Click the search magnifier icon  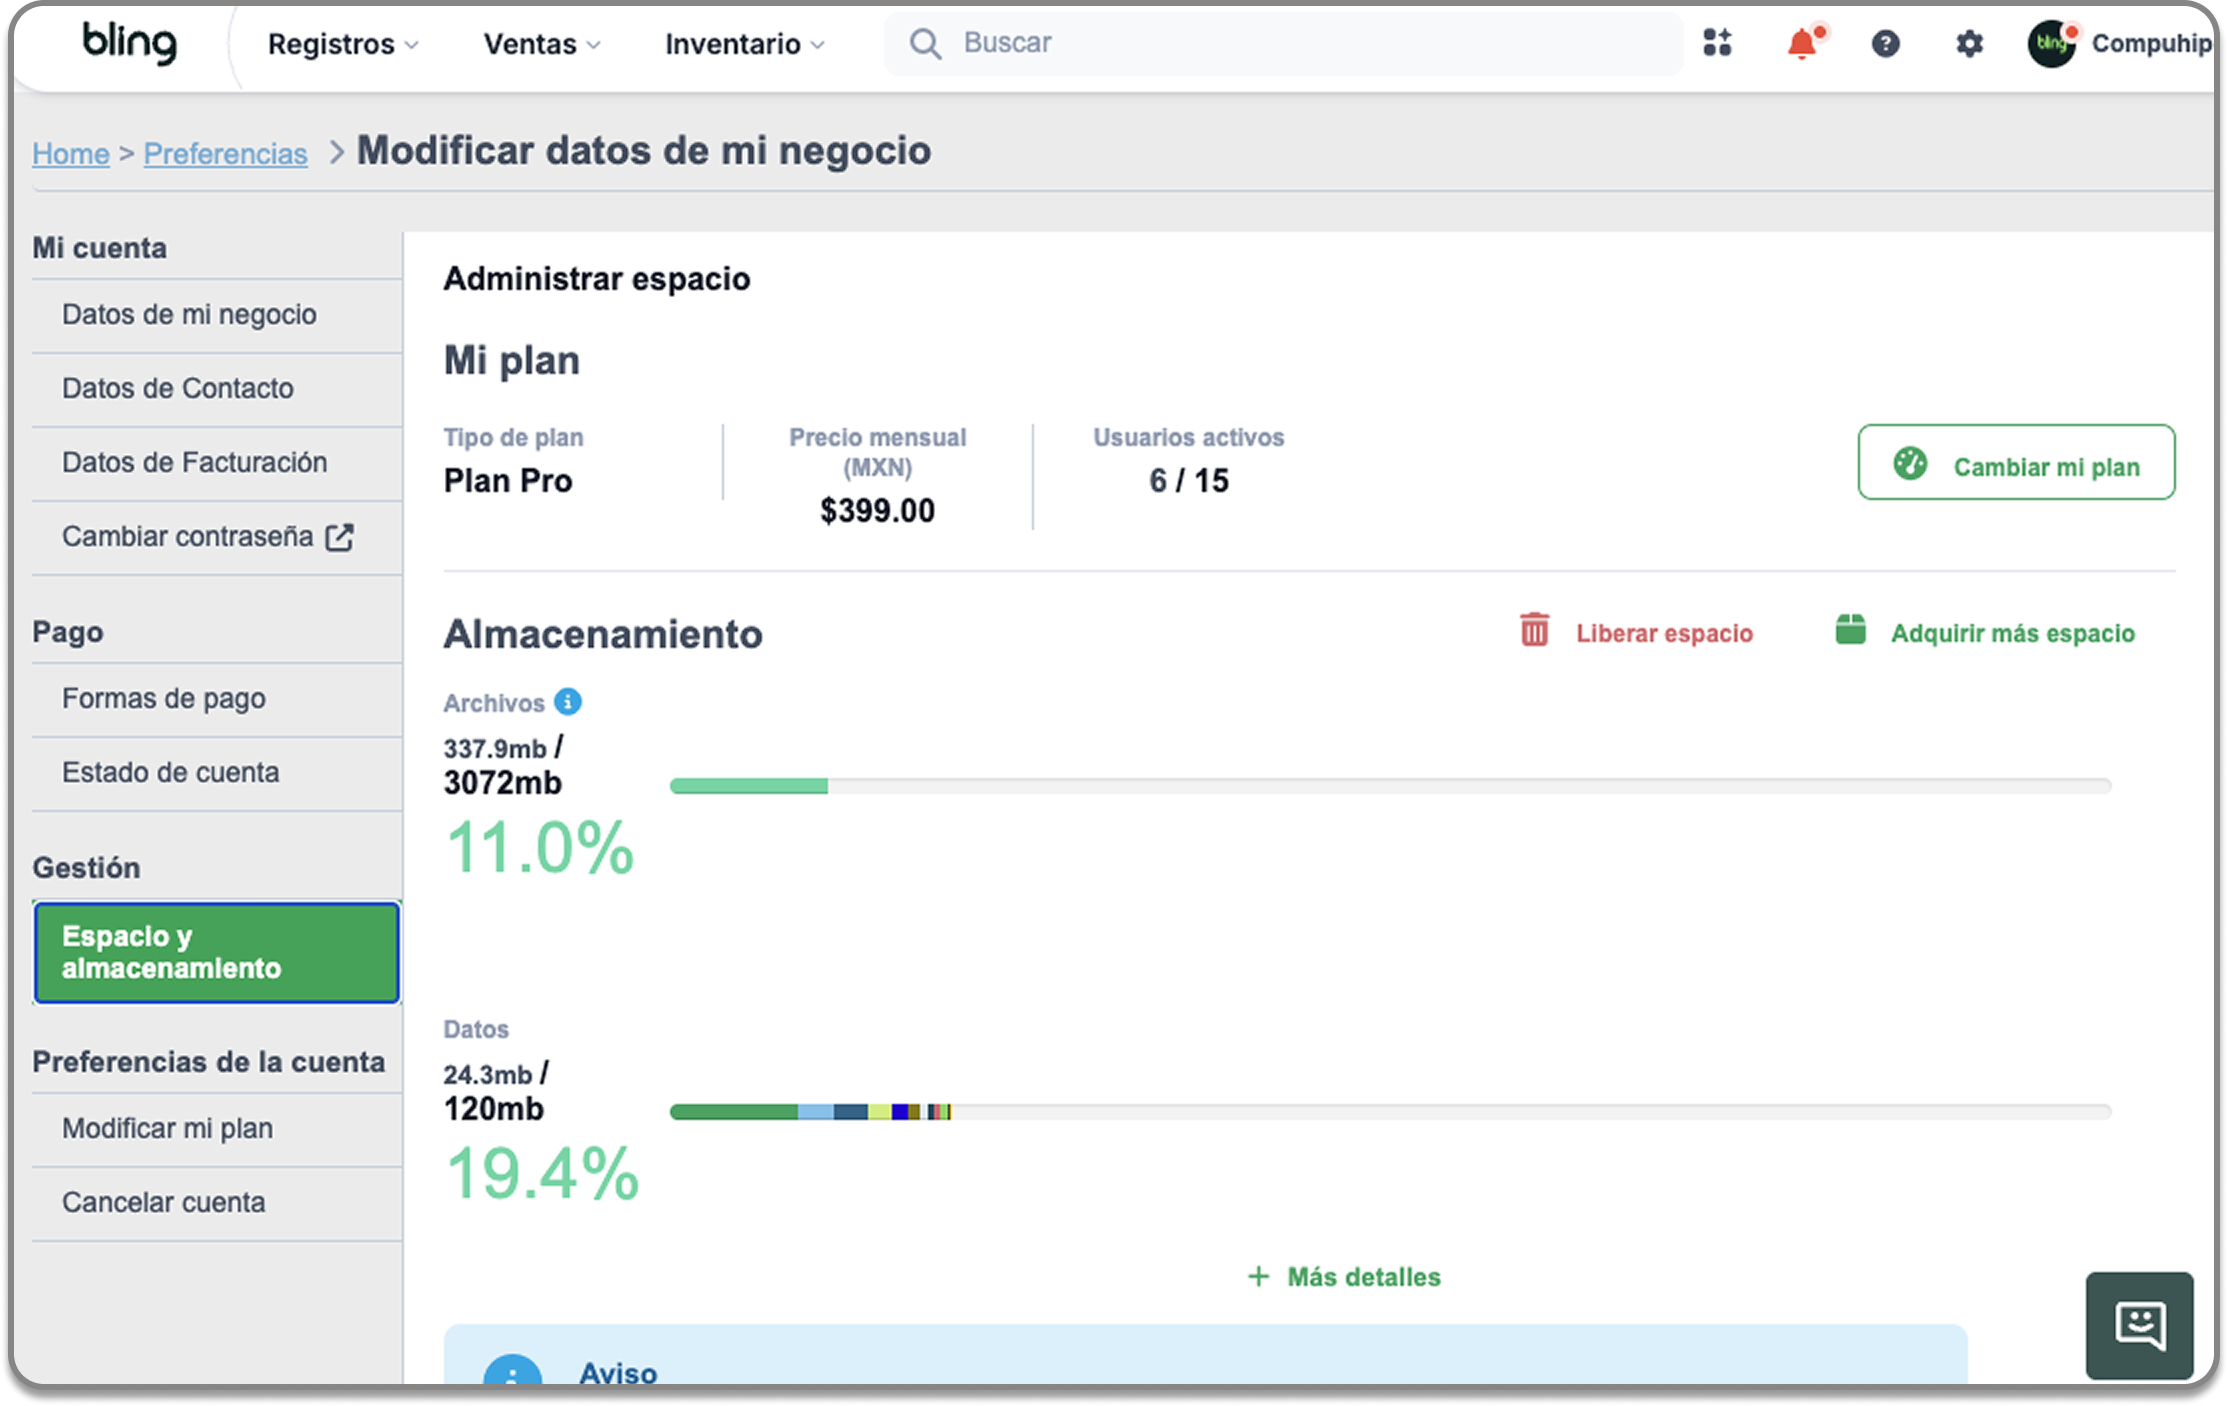click(925, 43)
